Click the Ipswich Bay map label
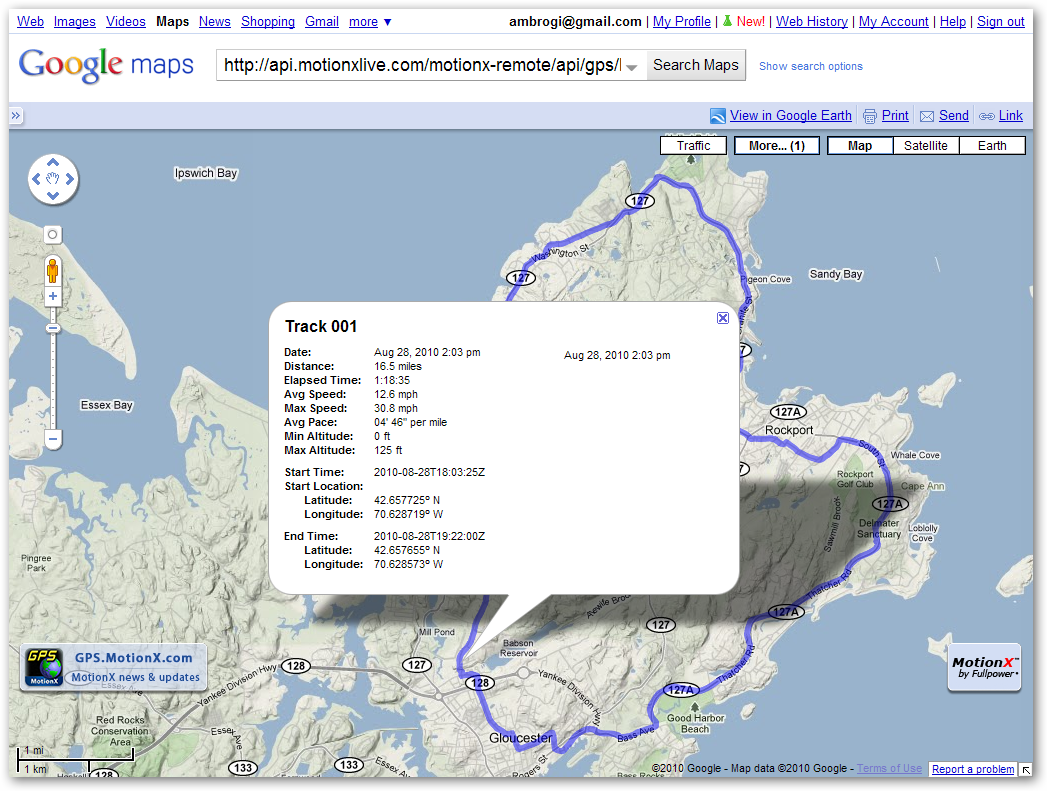Image resolution: width=1047 pixels, height=791 pixels. (x=206, y=173)
